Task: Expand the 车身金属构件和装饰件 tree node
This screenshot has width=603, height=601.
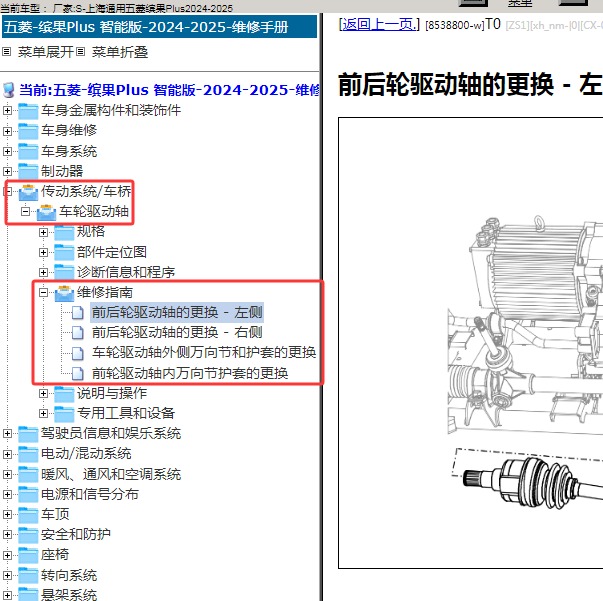Action: 7,111
